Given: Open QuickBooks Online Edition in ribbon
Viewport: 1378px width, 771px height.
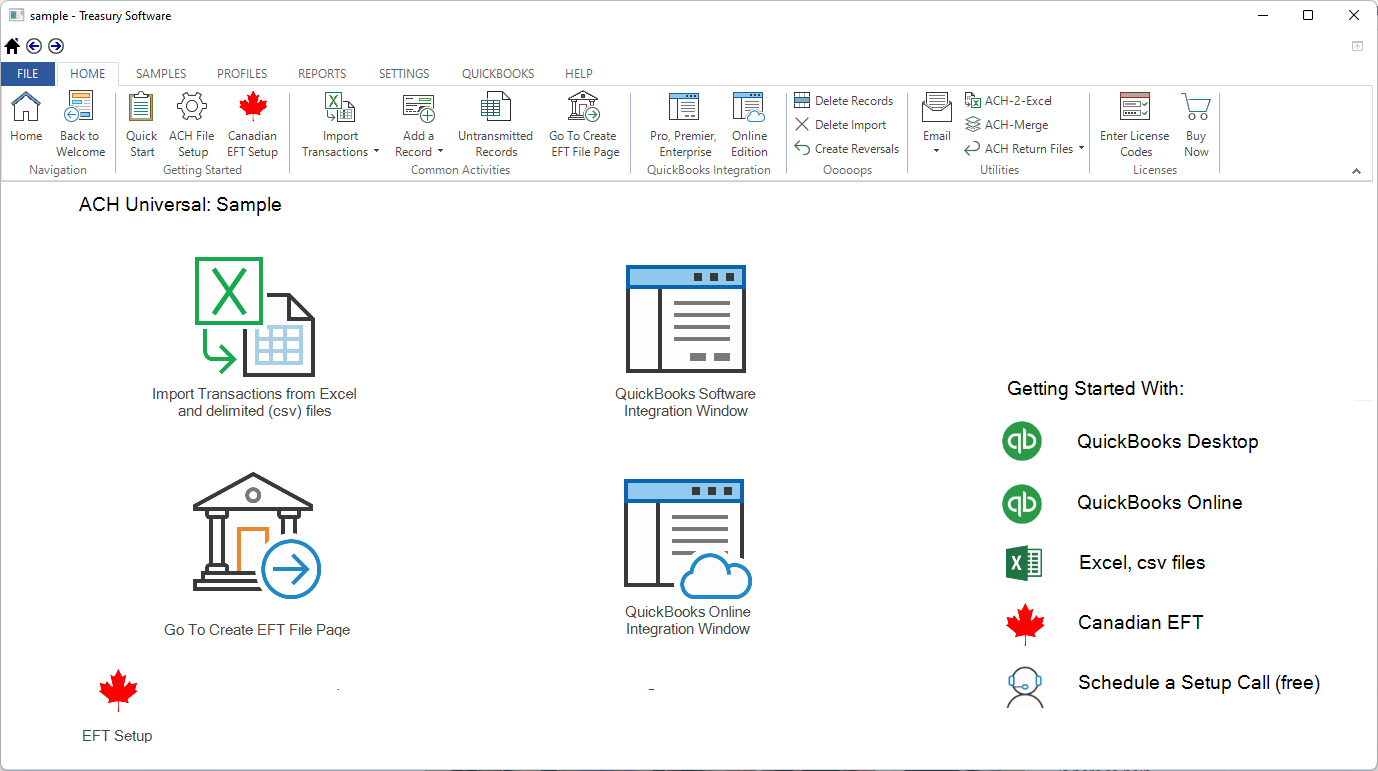Looking at the screenshot, I should click(x=749, y=124).
